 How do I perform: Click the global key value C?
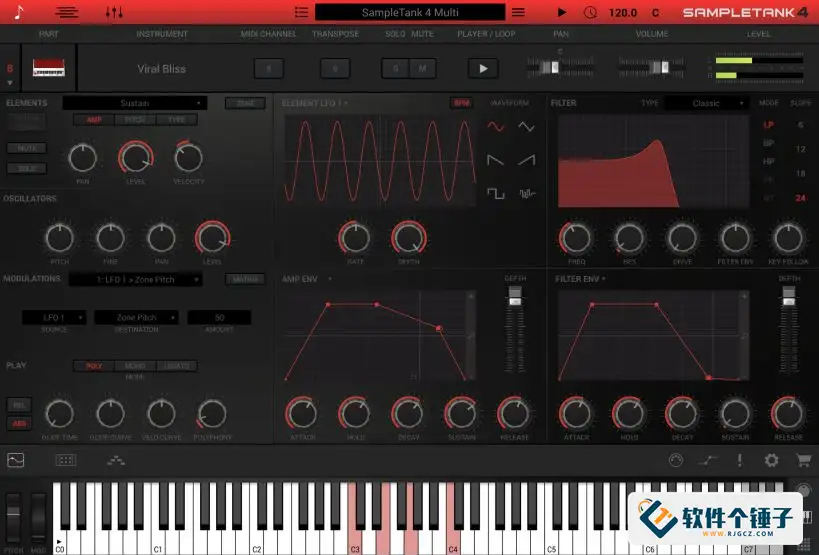click(655, 13)
